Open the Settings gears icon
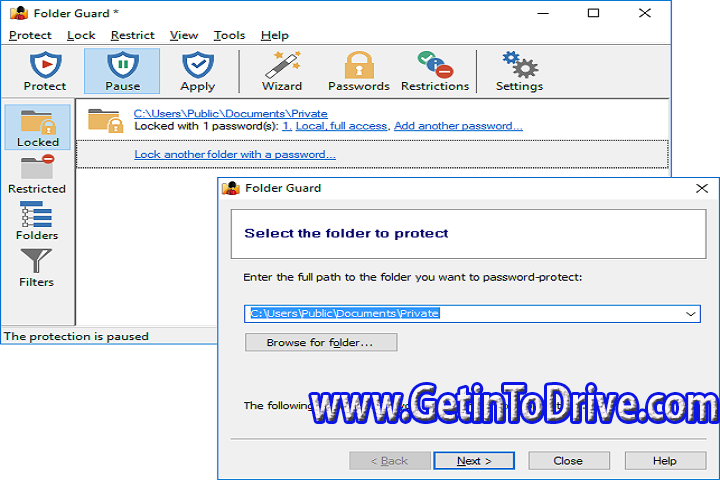This screenshot has height=480, width=720. click(519, 71)
